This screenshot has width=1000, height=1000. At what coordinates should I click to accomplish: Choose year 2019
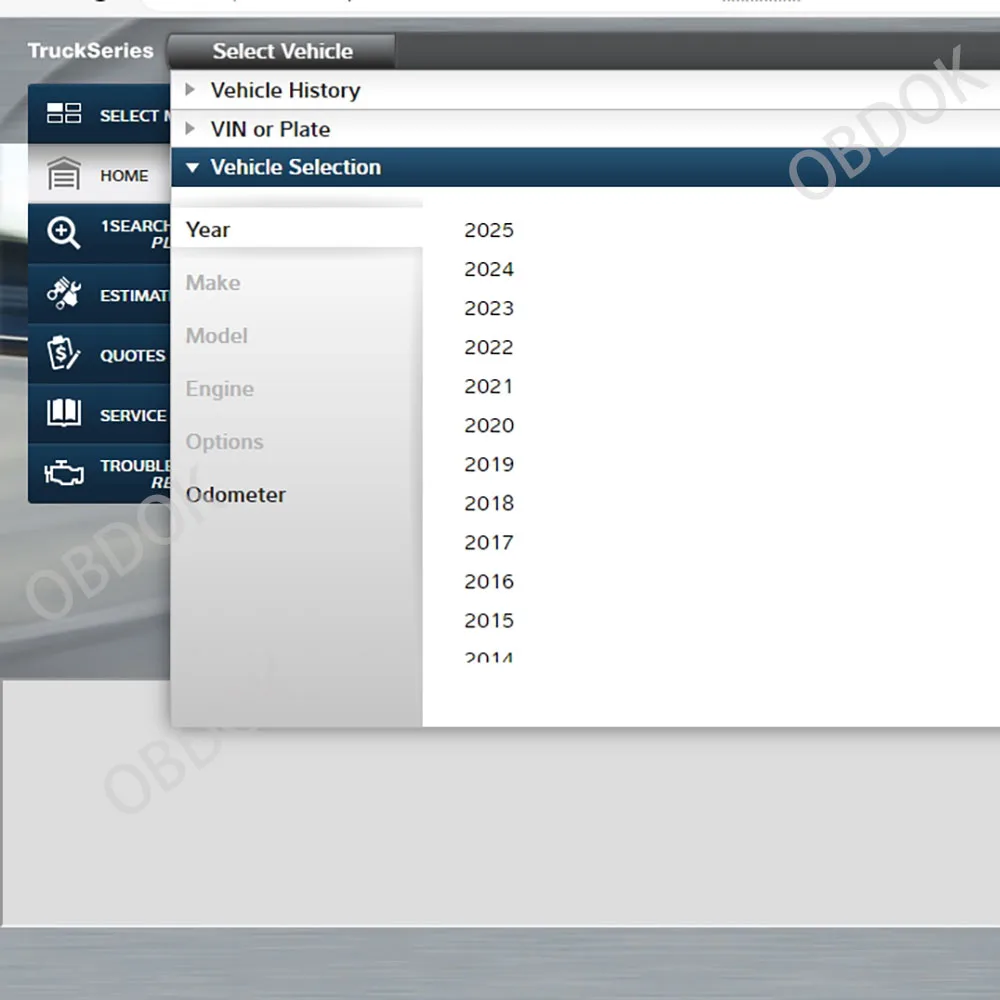point(489,464)
